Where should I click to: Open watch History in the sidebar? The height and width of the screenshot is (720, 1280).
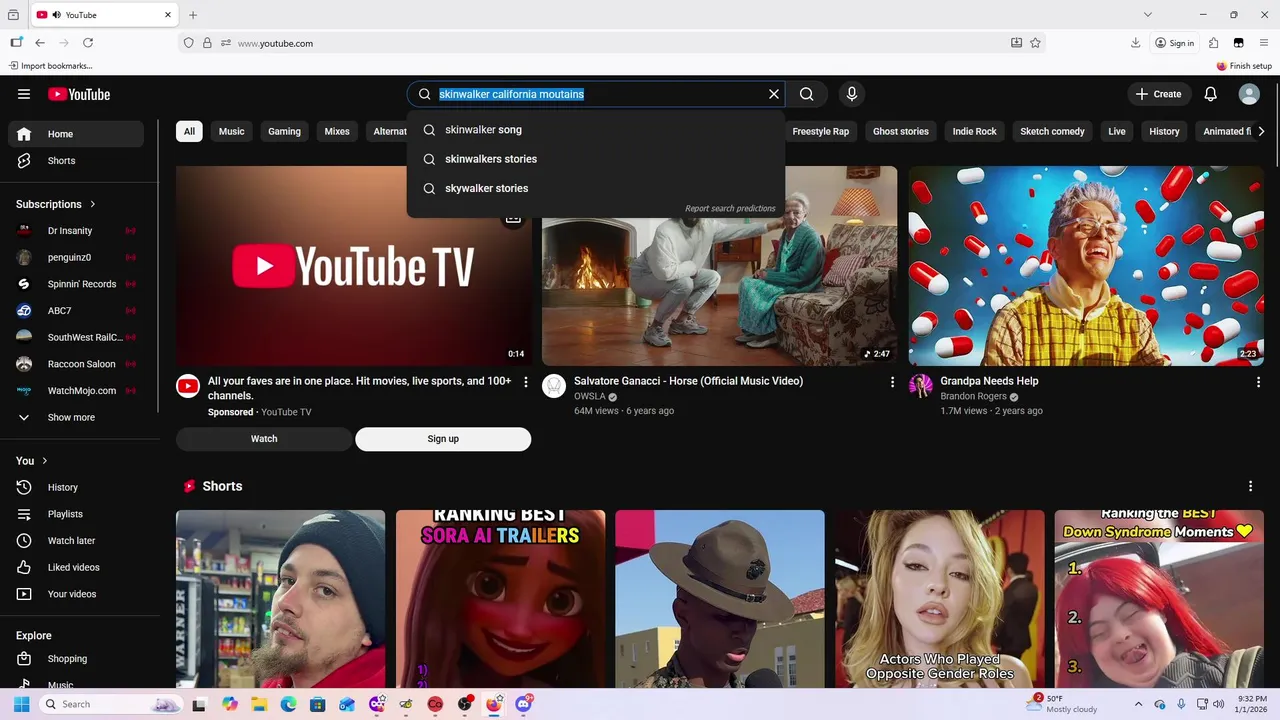pos(76,487)
